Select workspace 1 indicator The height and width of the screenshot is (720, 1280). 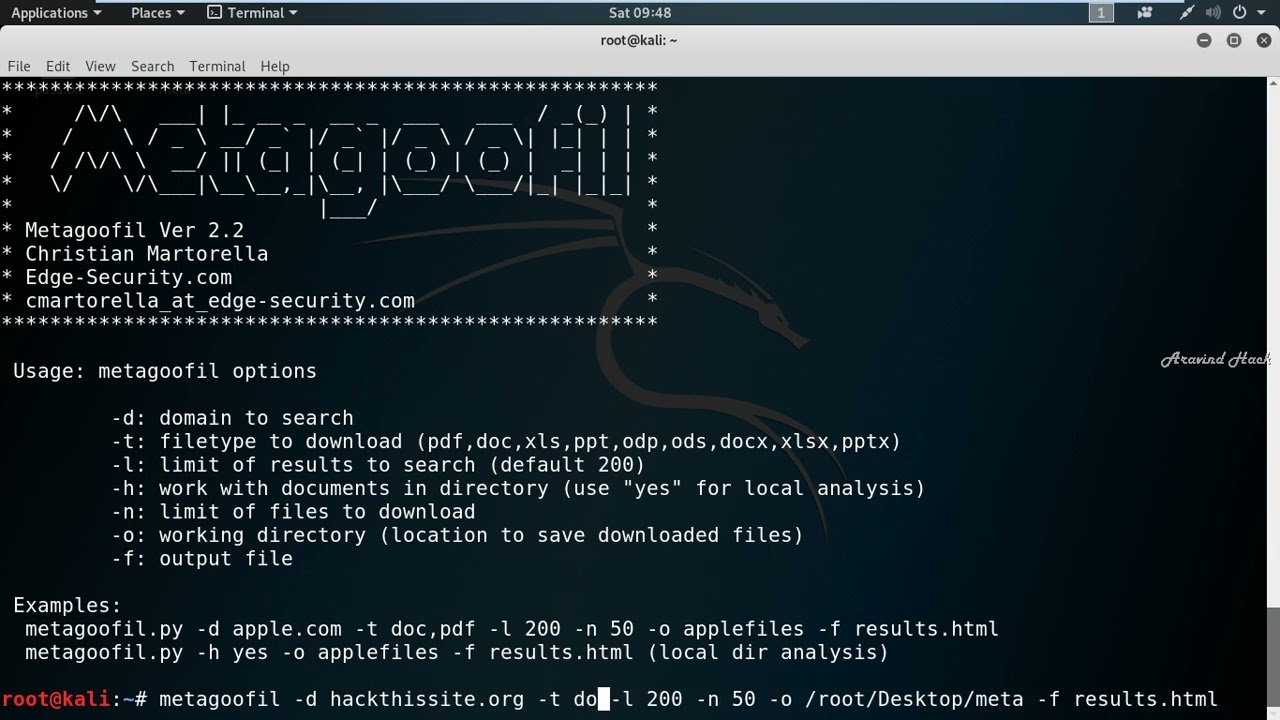pyautogui.click(x=1101, y=13)
